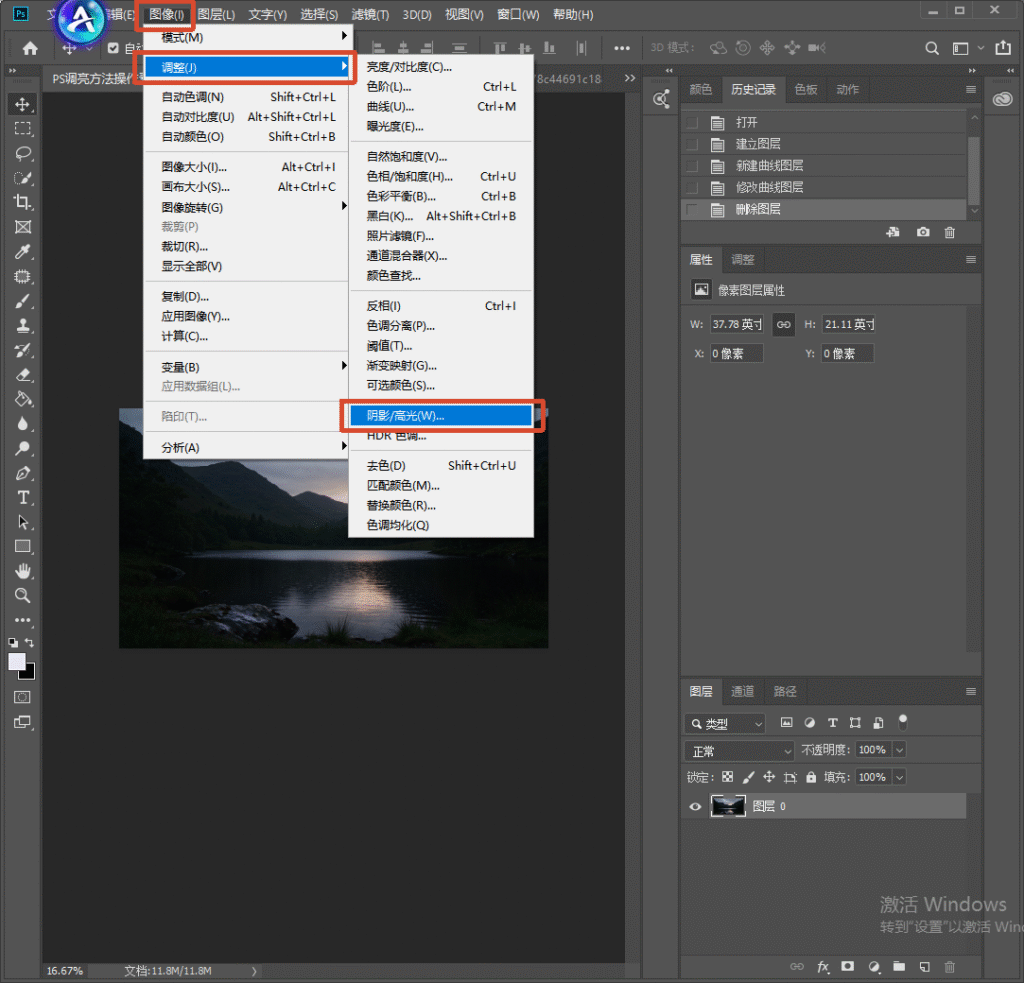This screenshot has height=983, width=1024.
Task: Add layer style with the fx icon
Action: [x=823, y=967]
